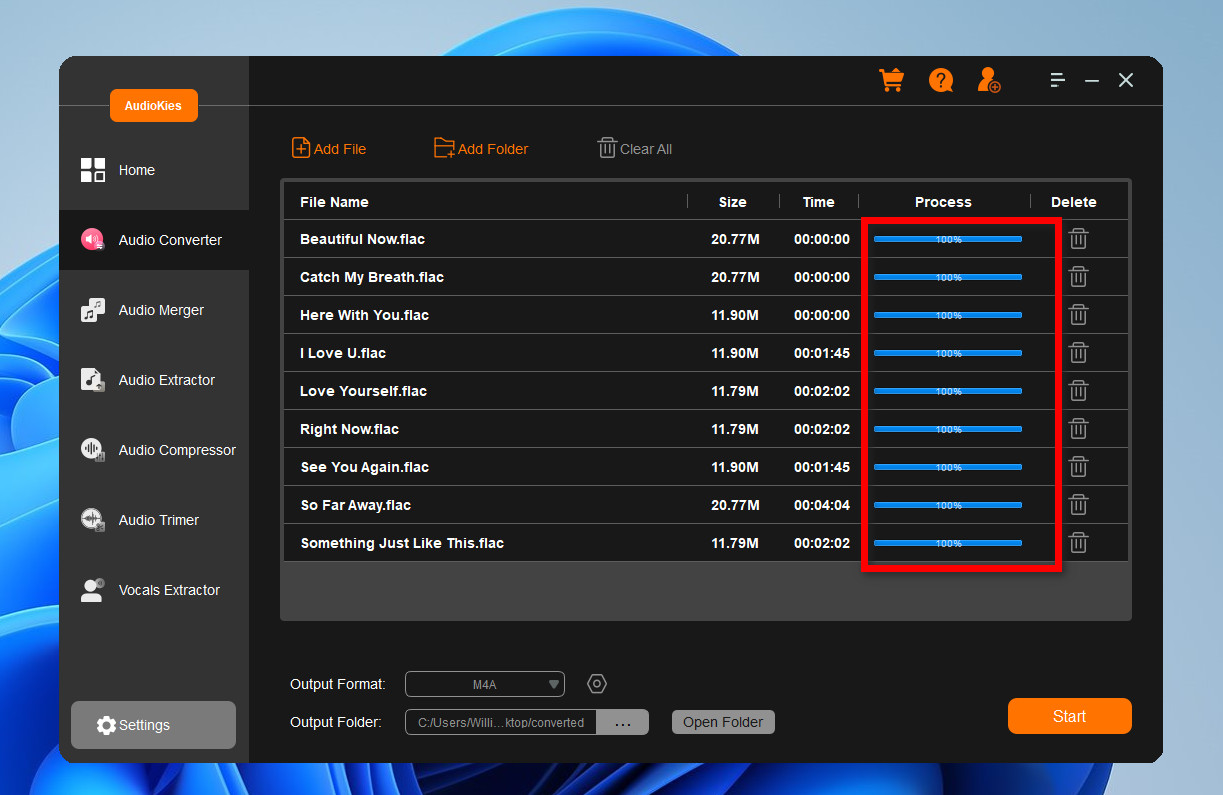Expand the M4A output format dropdown
Image resolution: width=1223 pixels, height=795 pixels.
pos(485,684)
